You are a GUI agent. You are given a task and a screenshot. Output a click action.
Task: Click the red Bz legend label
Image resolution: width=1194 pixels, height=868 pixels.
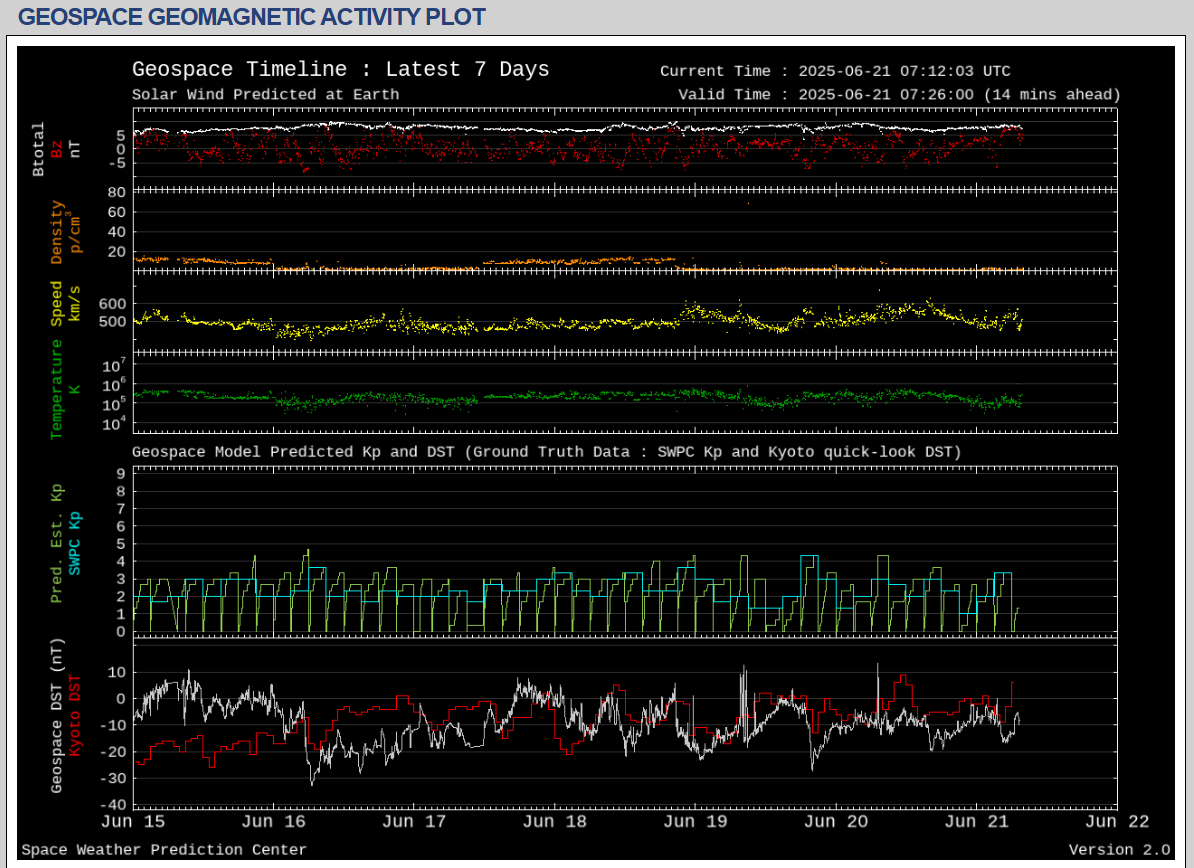point(57,149)
